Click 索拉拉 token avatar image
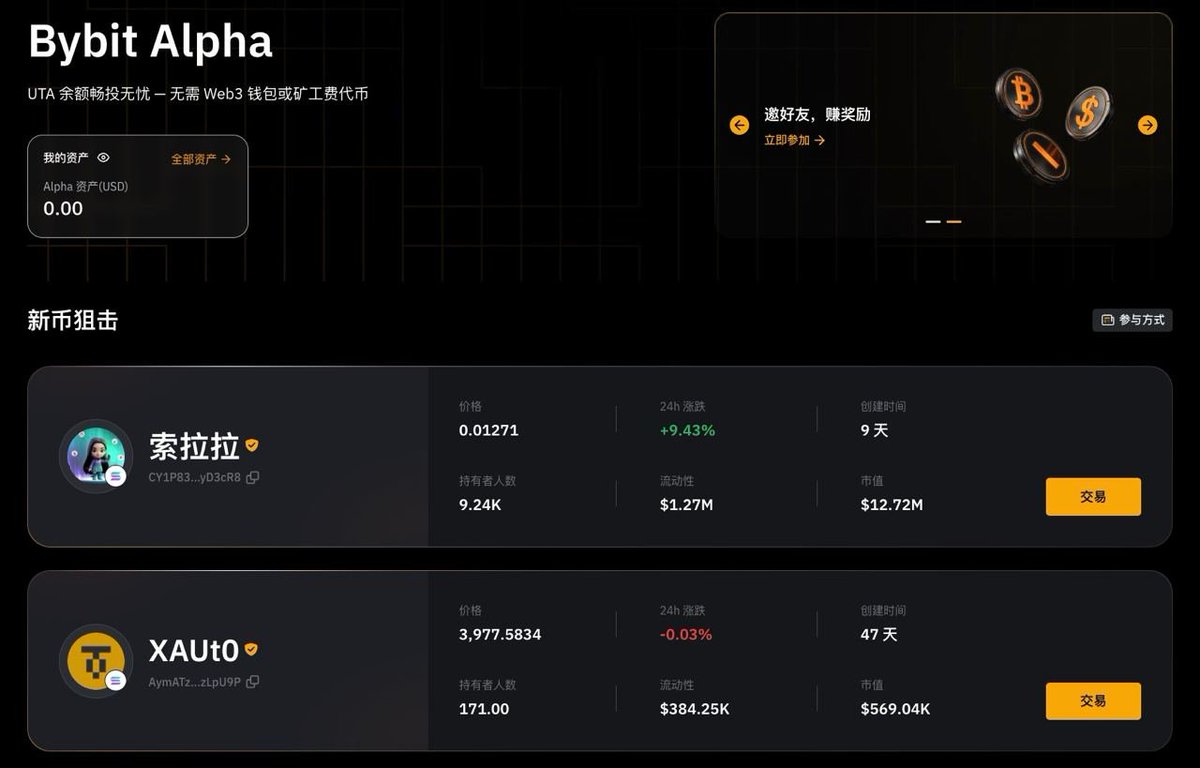 94,454
